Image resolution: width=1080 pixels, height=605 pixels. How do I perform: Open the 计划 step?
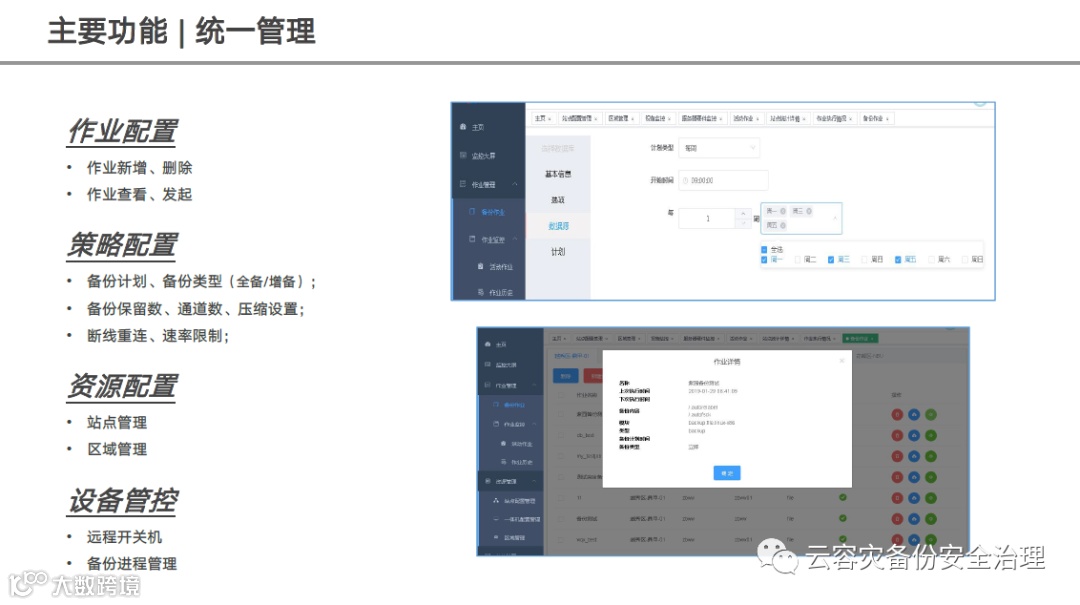click(x=558, y=252)
